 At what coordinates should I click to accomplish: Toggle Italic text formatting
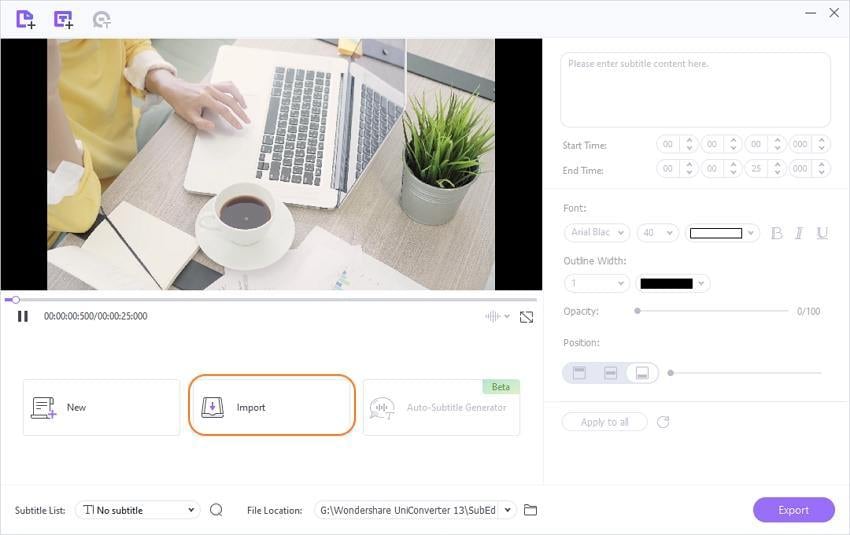point(799,233)
